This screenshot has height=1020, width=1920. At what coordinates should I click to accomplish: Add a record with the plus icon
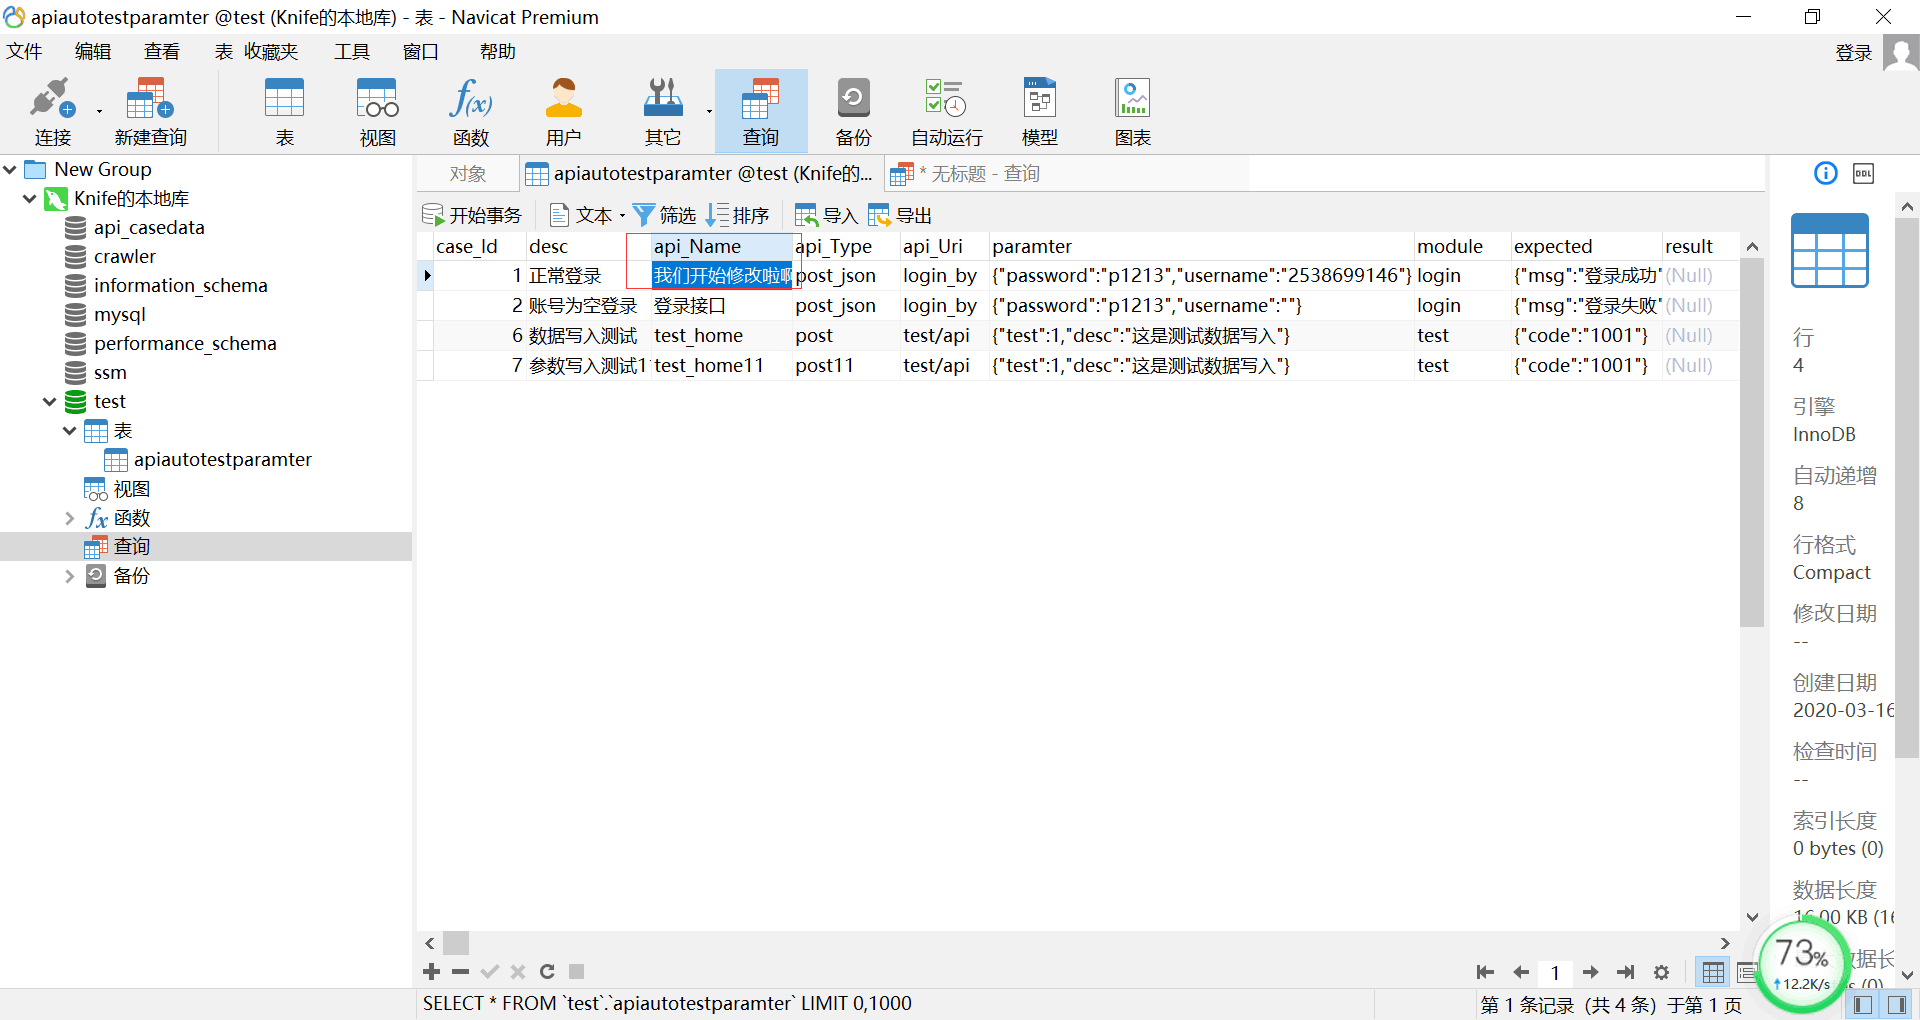pos(431,971)
